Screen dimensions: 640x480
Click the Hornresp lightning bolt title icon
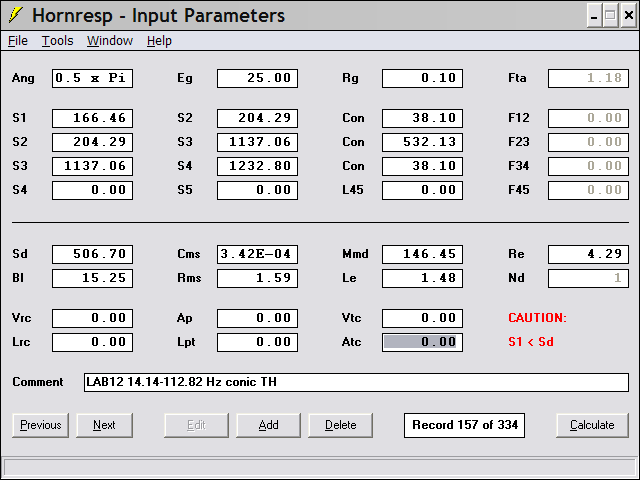click(15, 15)
